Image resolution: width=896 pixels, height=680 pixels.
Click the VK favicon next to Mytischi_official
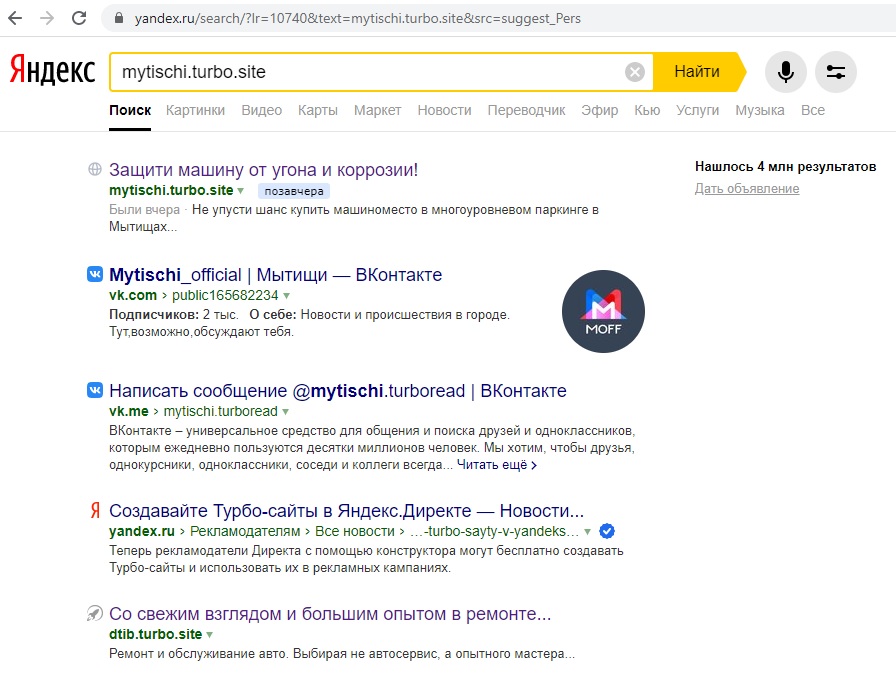point(95,275)
